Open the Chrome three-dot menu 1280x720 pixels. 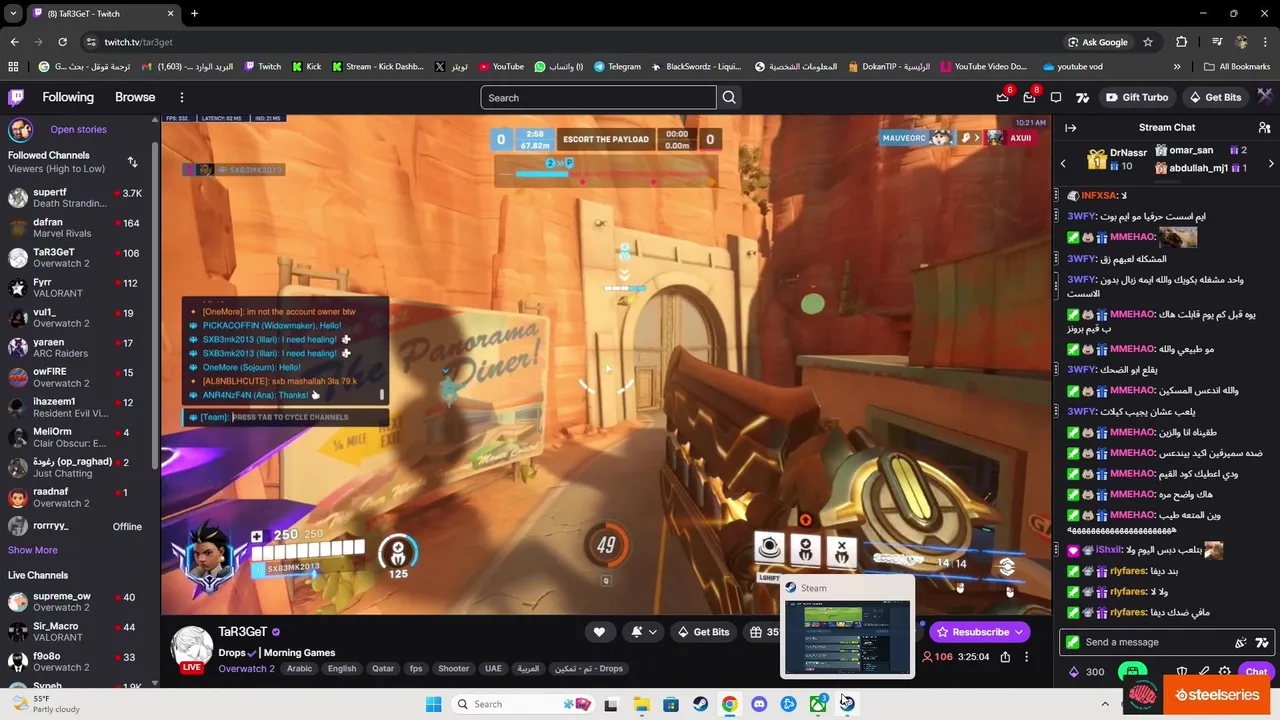point(1266,42)
